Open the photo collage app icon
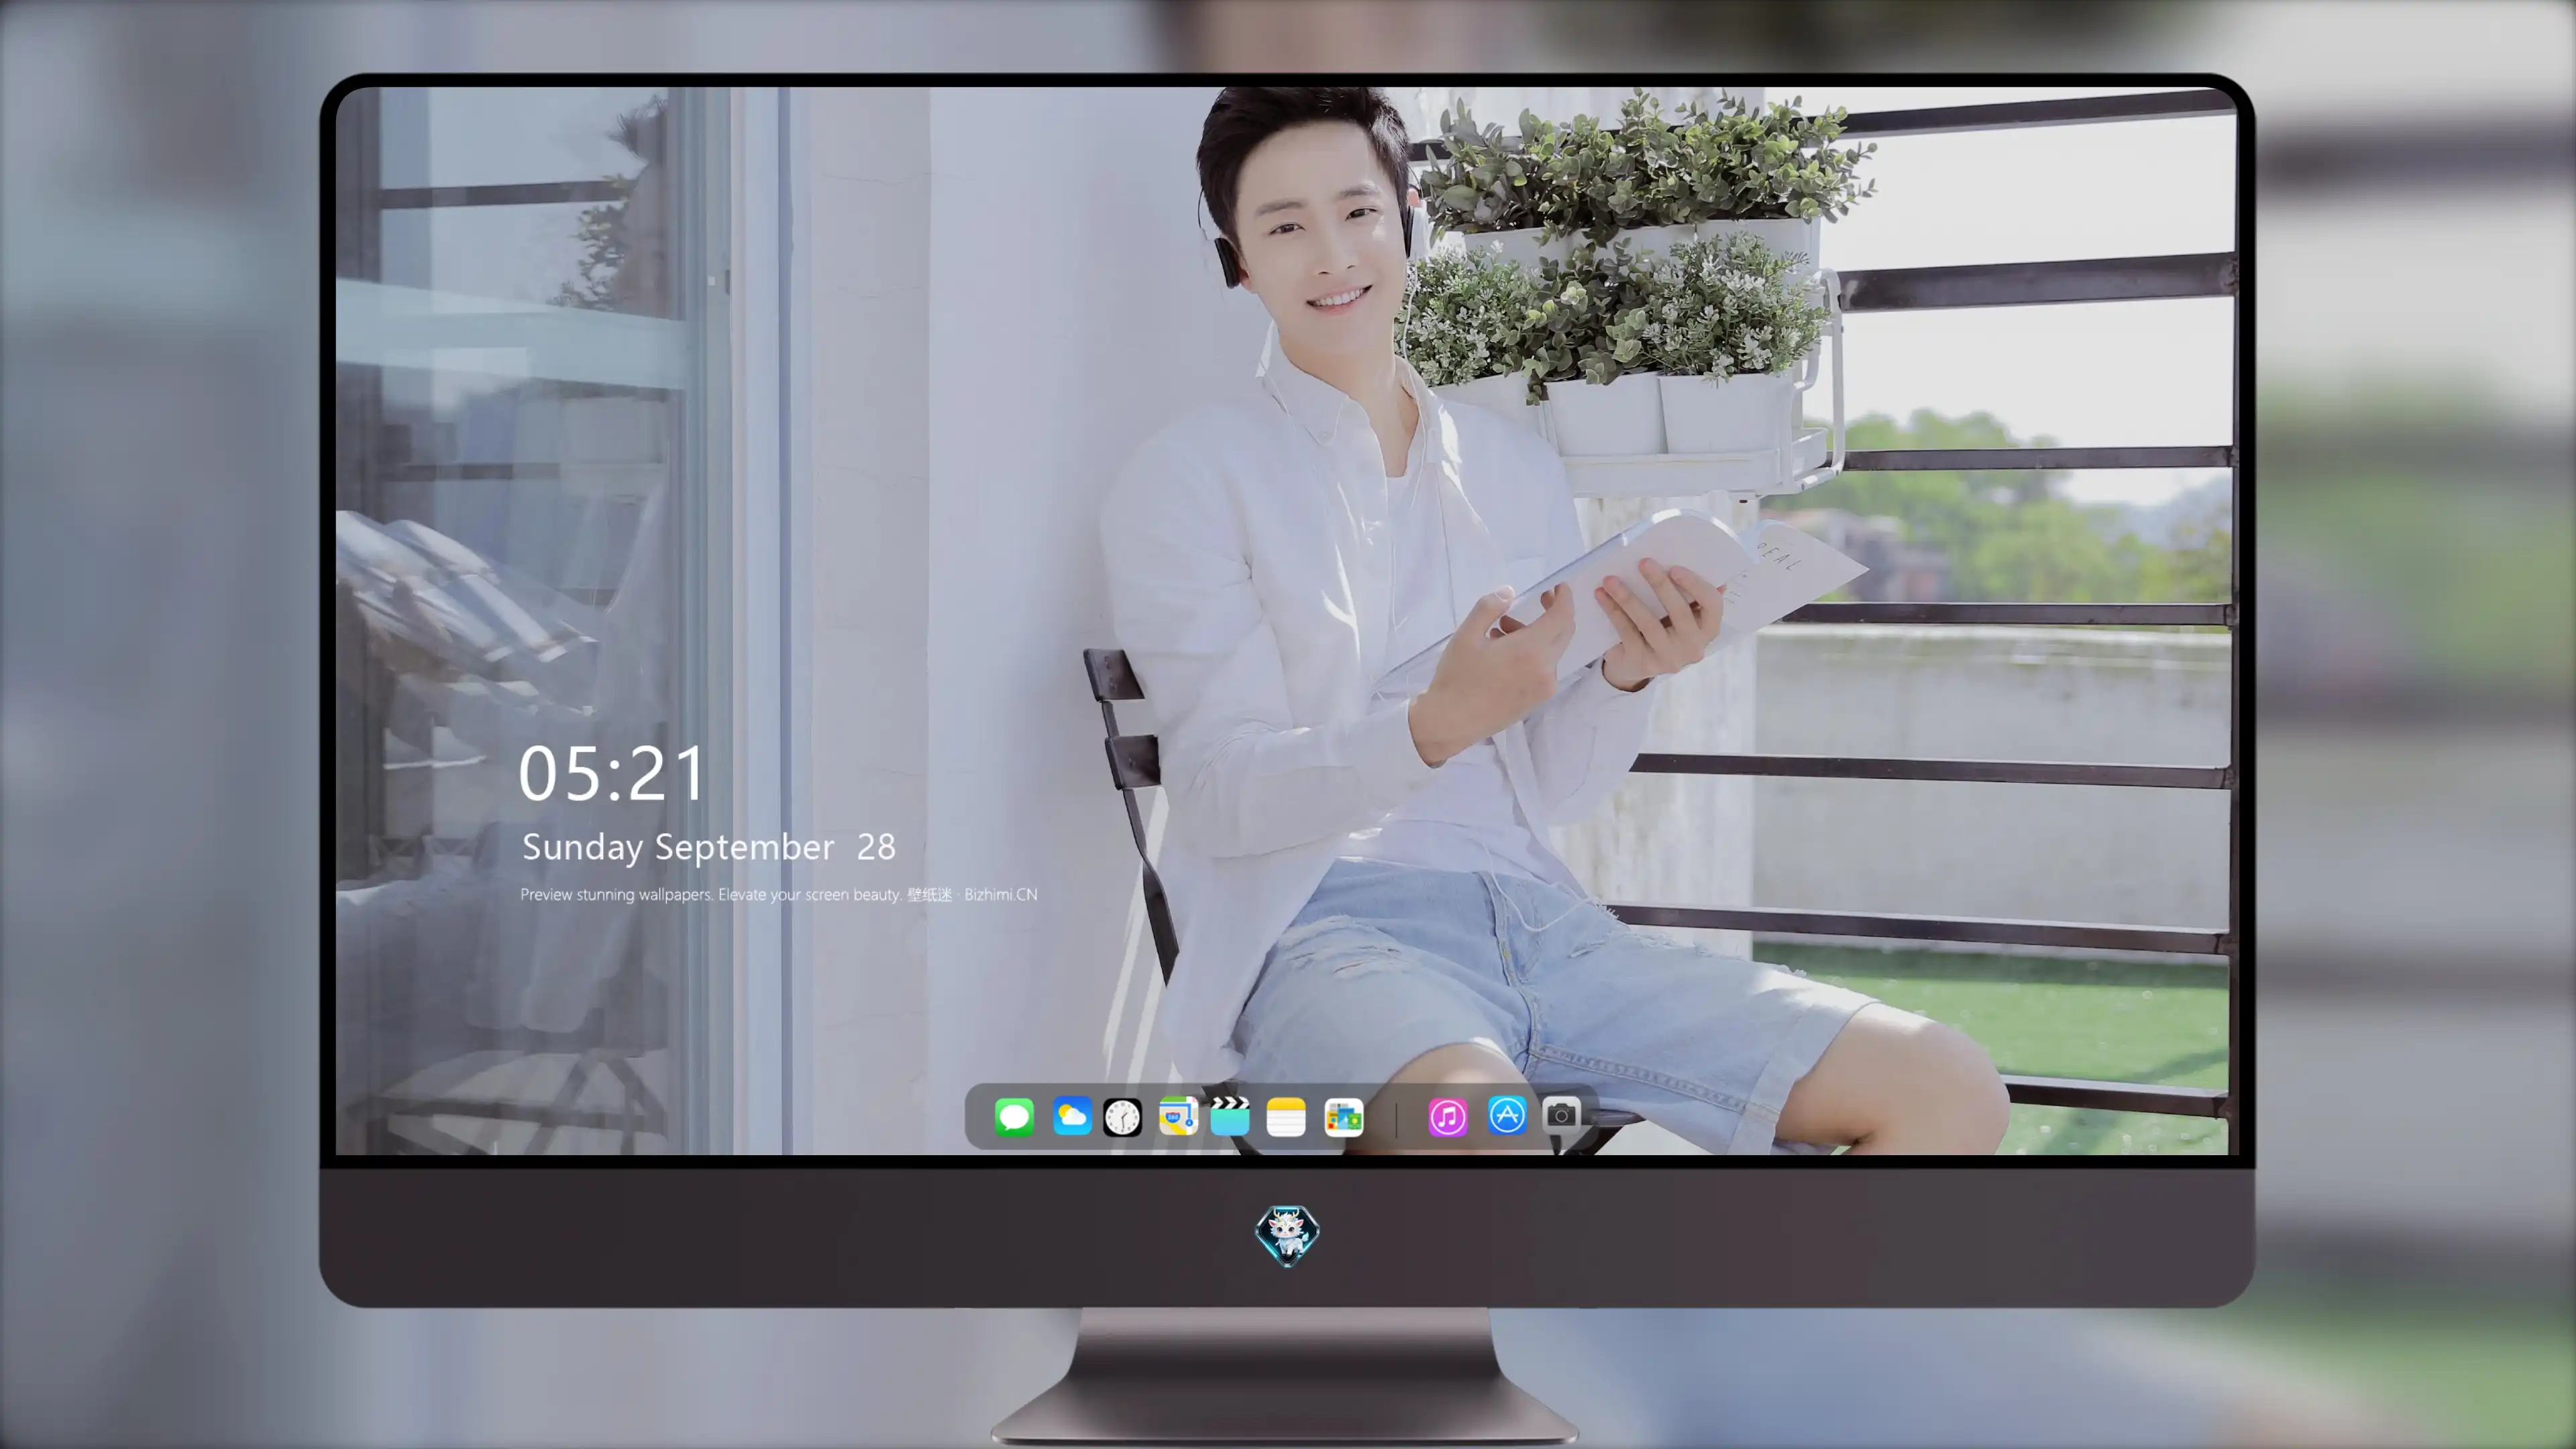 (1344, 1117)
